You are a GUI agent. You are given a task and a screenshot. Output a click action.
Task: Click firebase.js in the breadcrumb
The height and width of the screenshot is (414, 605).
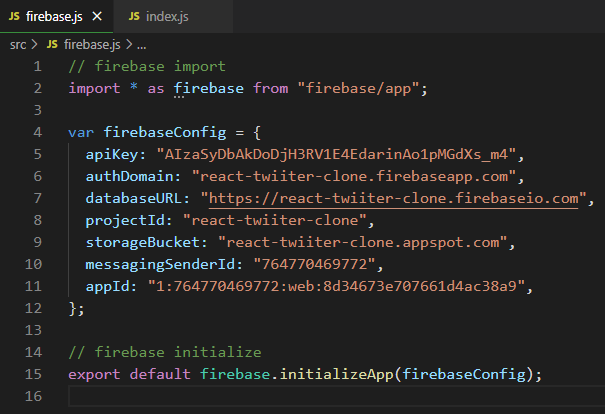pyautogui.click(x=92, y=45)
